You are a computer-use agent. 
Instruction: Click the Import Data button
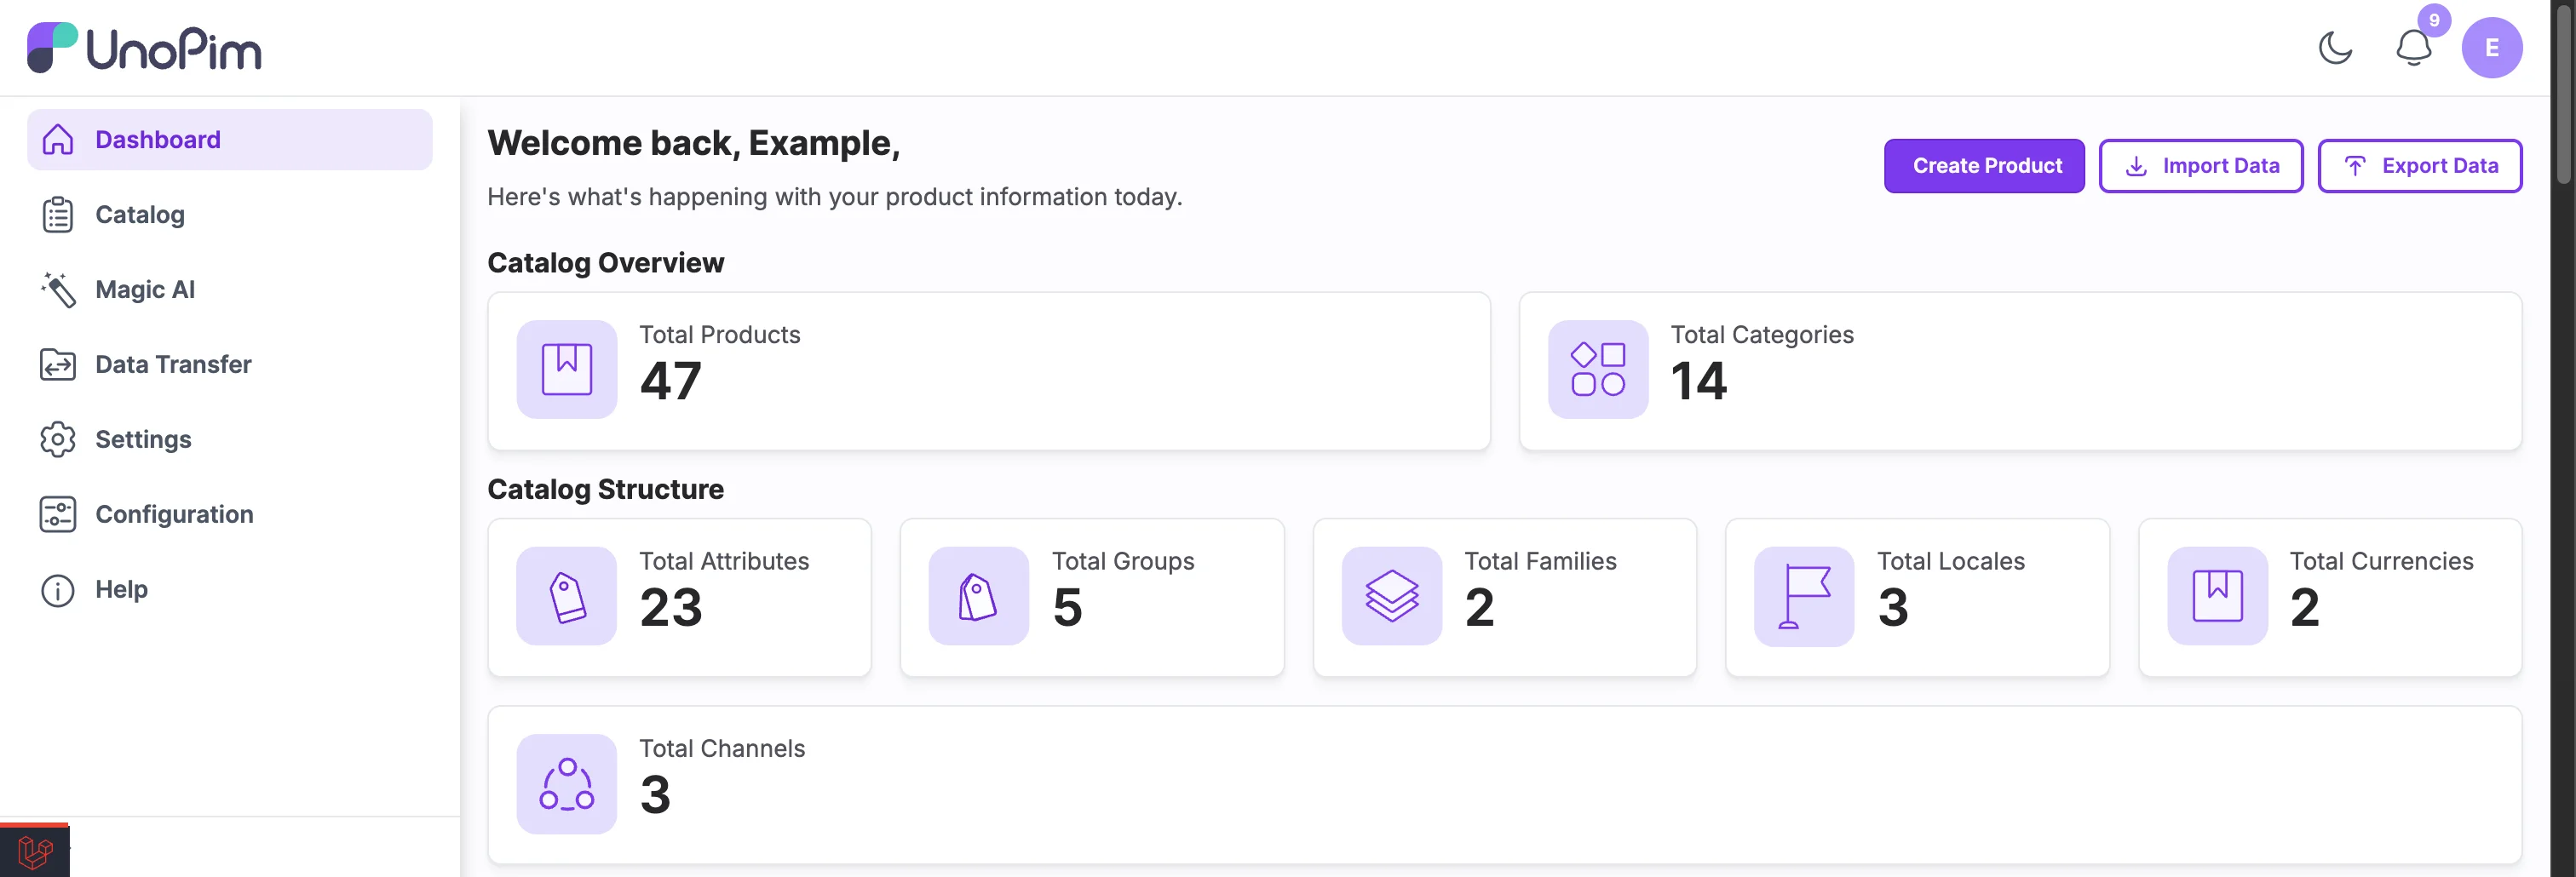coord(2201,165)
